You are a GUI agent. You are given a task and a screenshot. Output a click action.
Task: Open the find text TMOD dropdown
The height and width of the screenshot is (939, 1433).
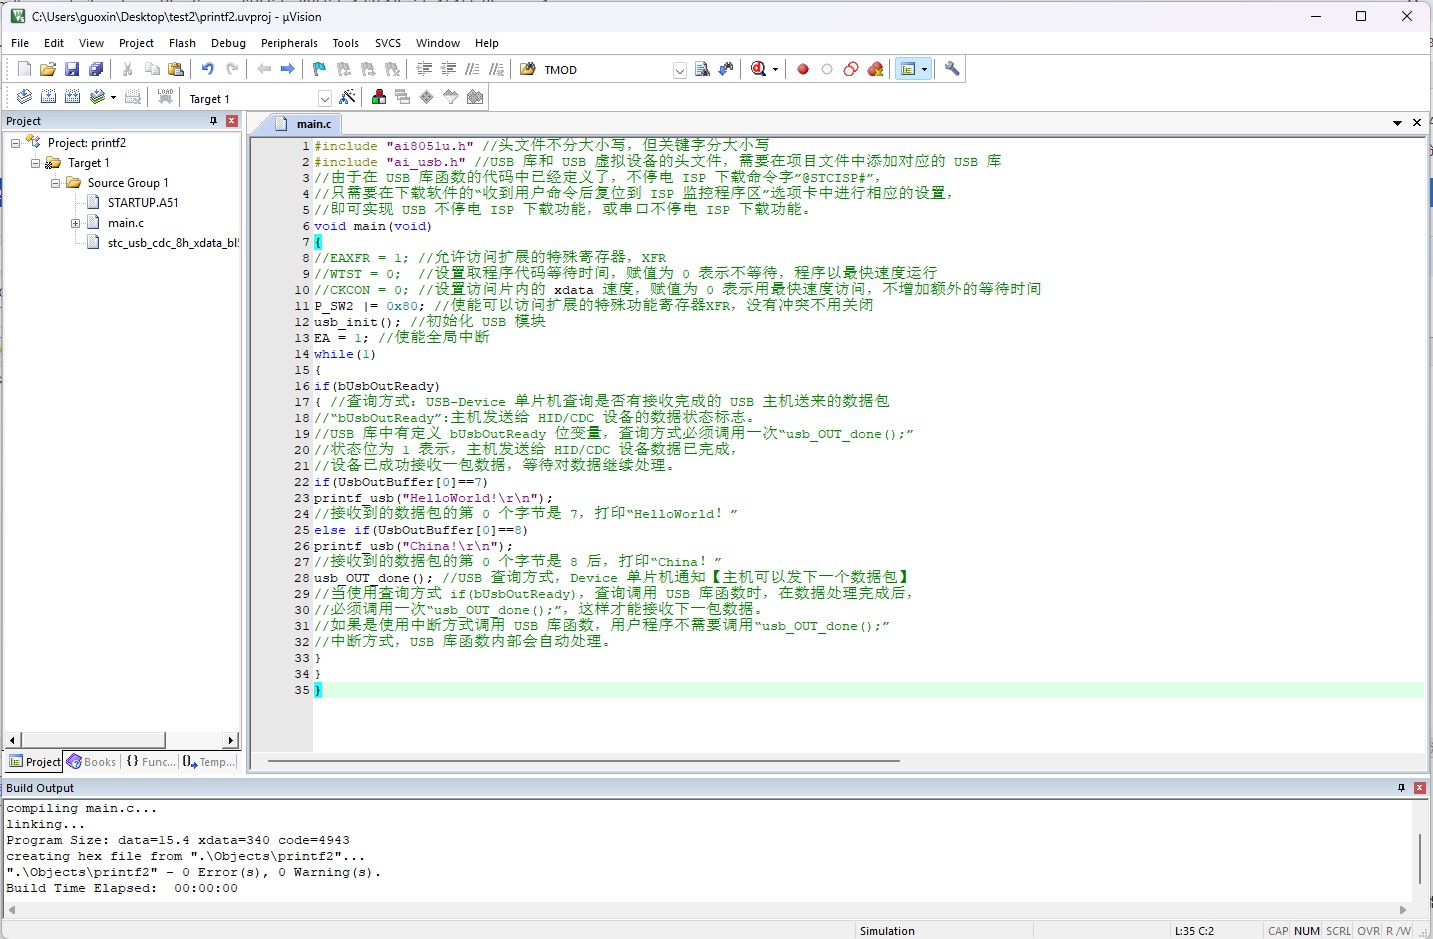(x=680, y=70)
